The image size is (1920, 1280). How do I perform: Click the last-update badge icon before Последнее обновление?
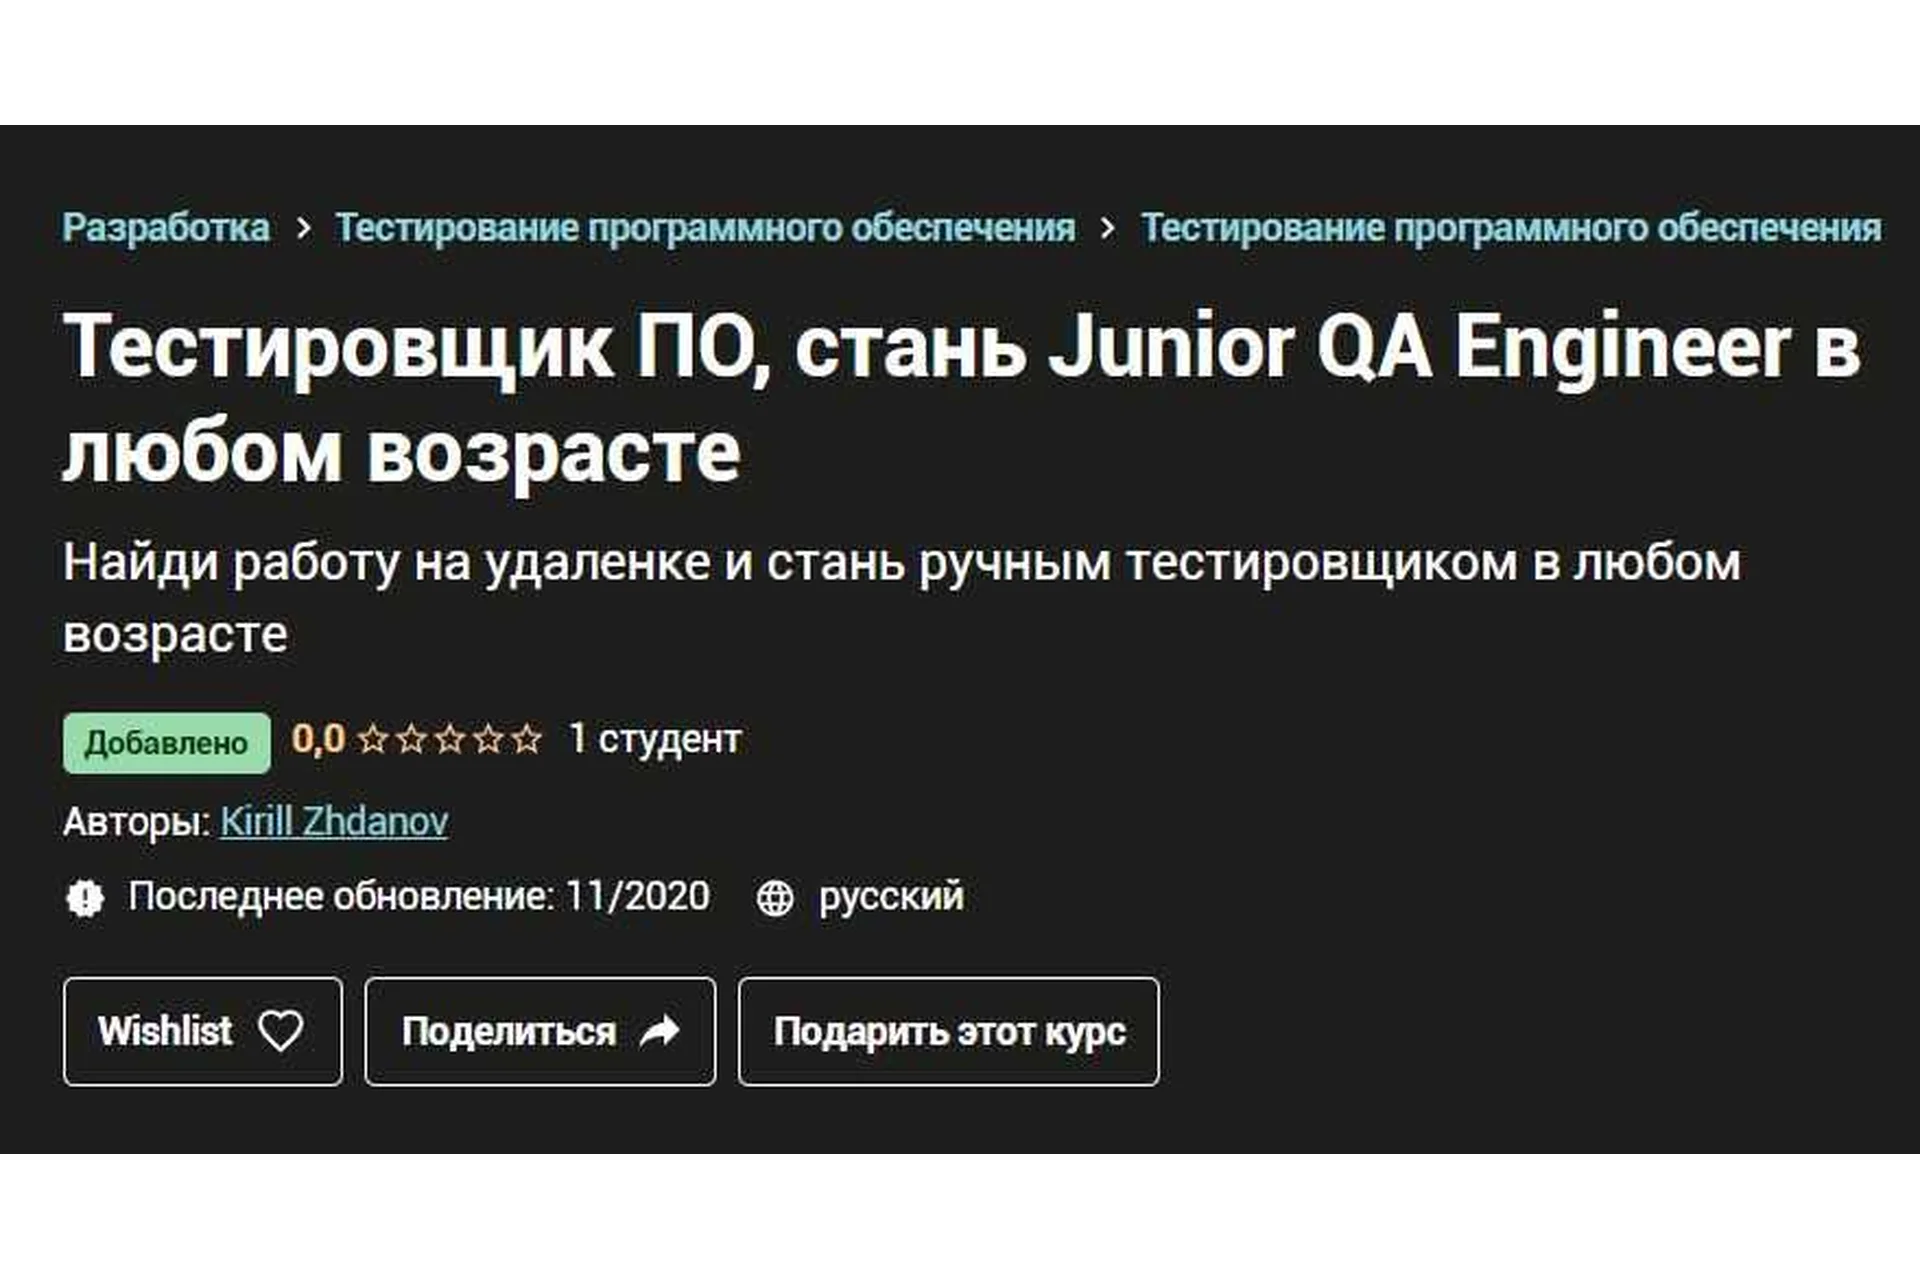86,897
